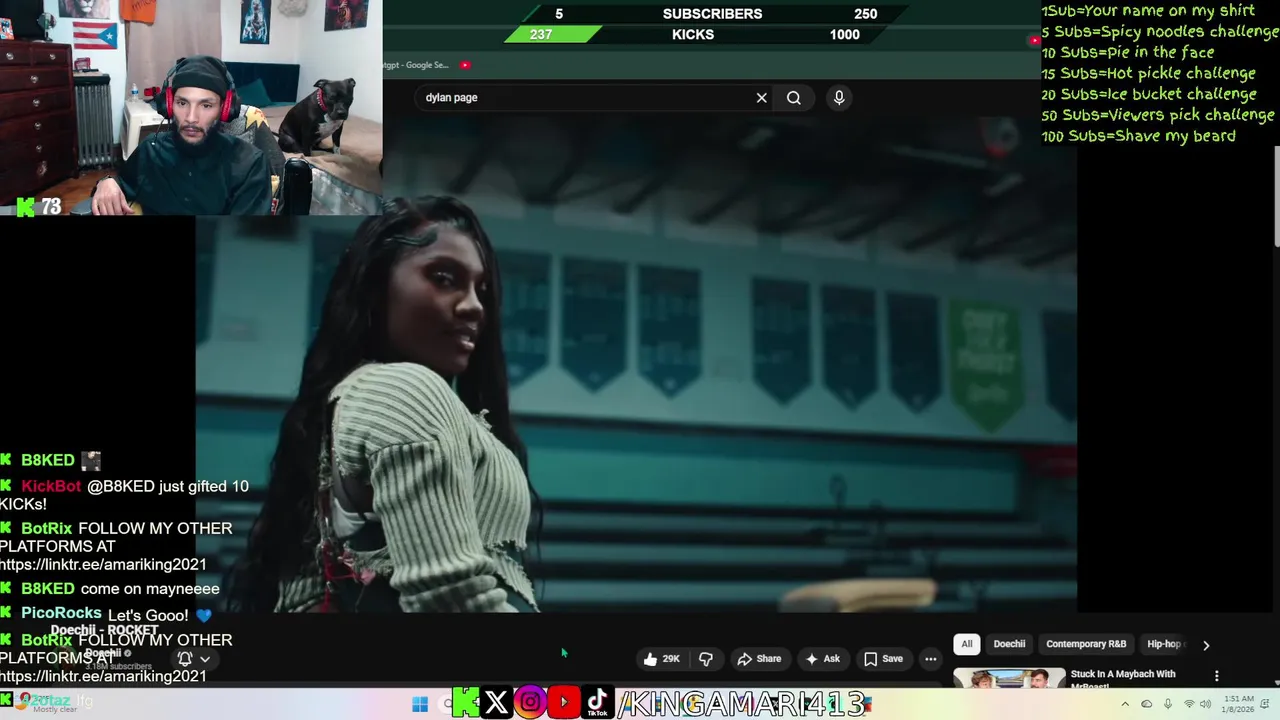Like the video with thumbs-up icon

(x=650, y=659)
